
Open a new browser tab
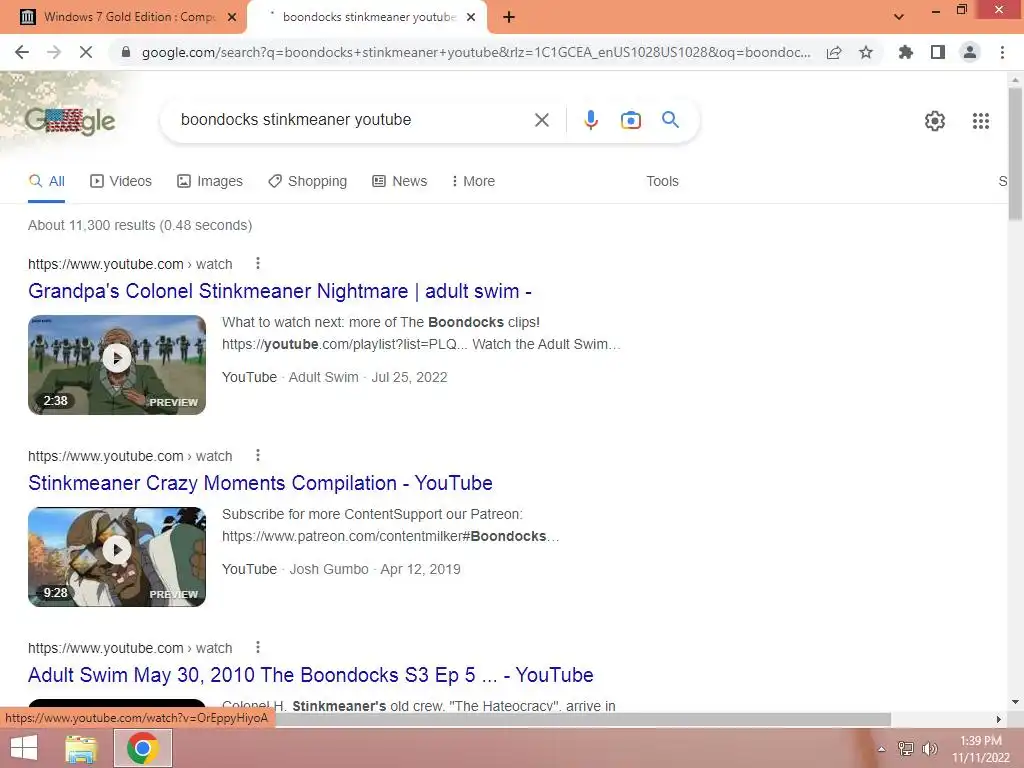pyautogui.click(x=509, y=18)
